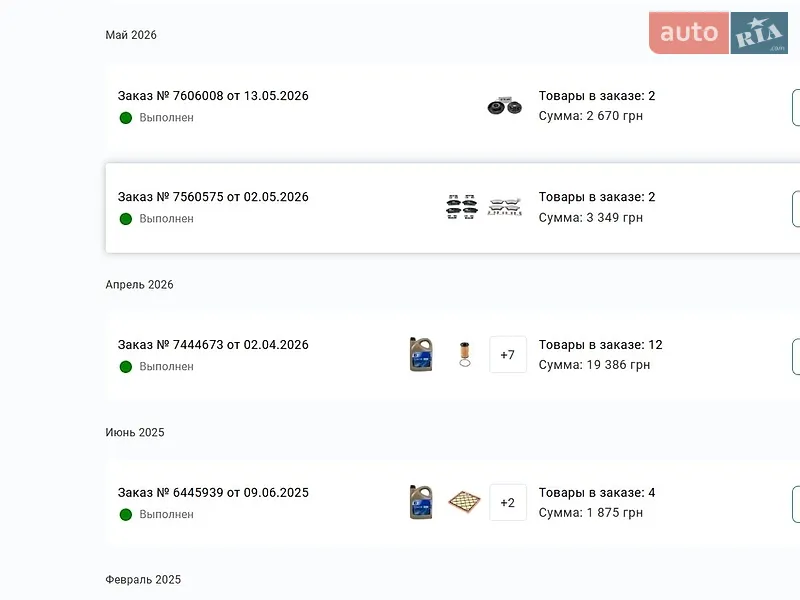Click "Сумма: 1 875 грн" text

(x=591, y=513)
